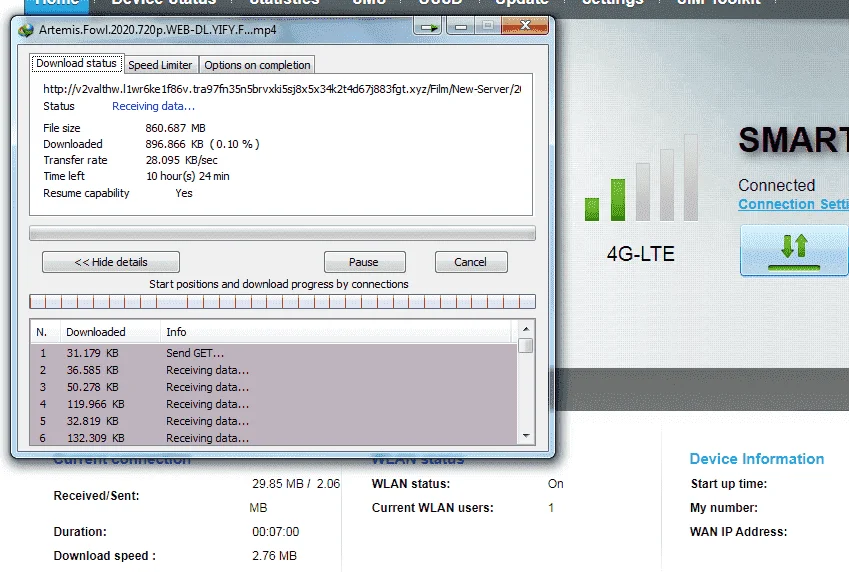Click the download URL text

pos(282,89)
